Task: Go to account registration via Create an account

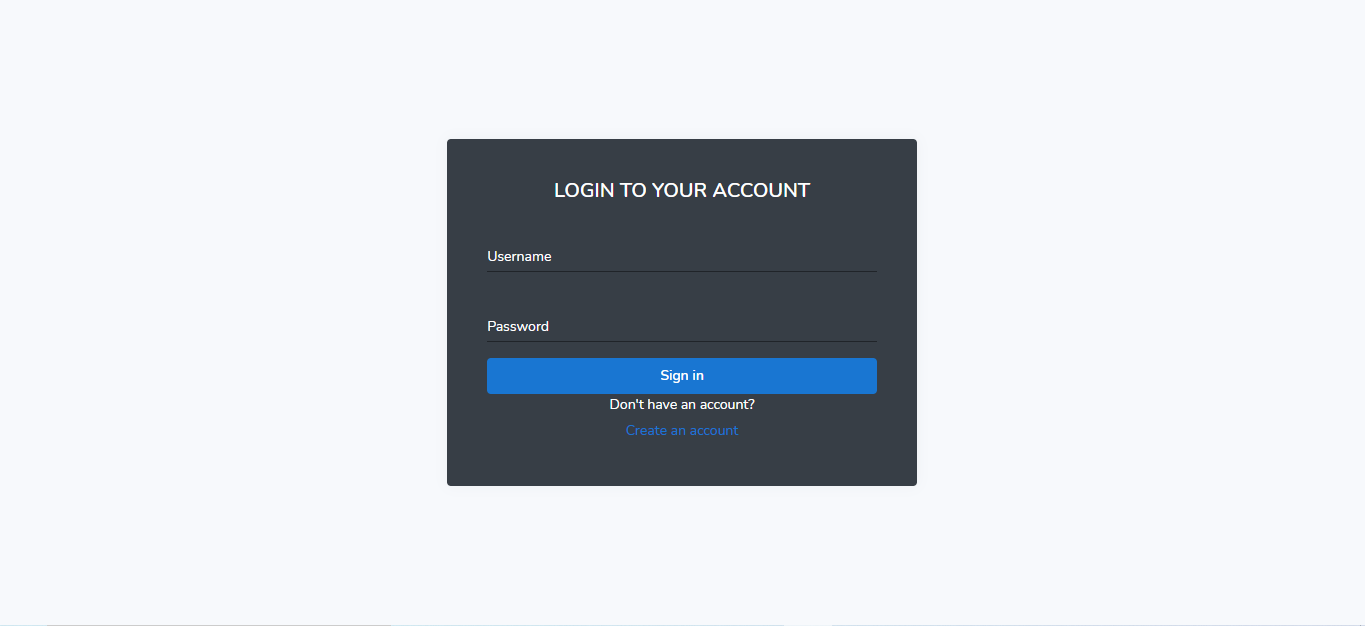Action: 682,431
